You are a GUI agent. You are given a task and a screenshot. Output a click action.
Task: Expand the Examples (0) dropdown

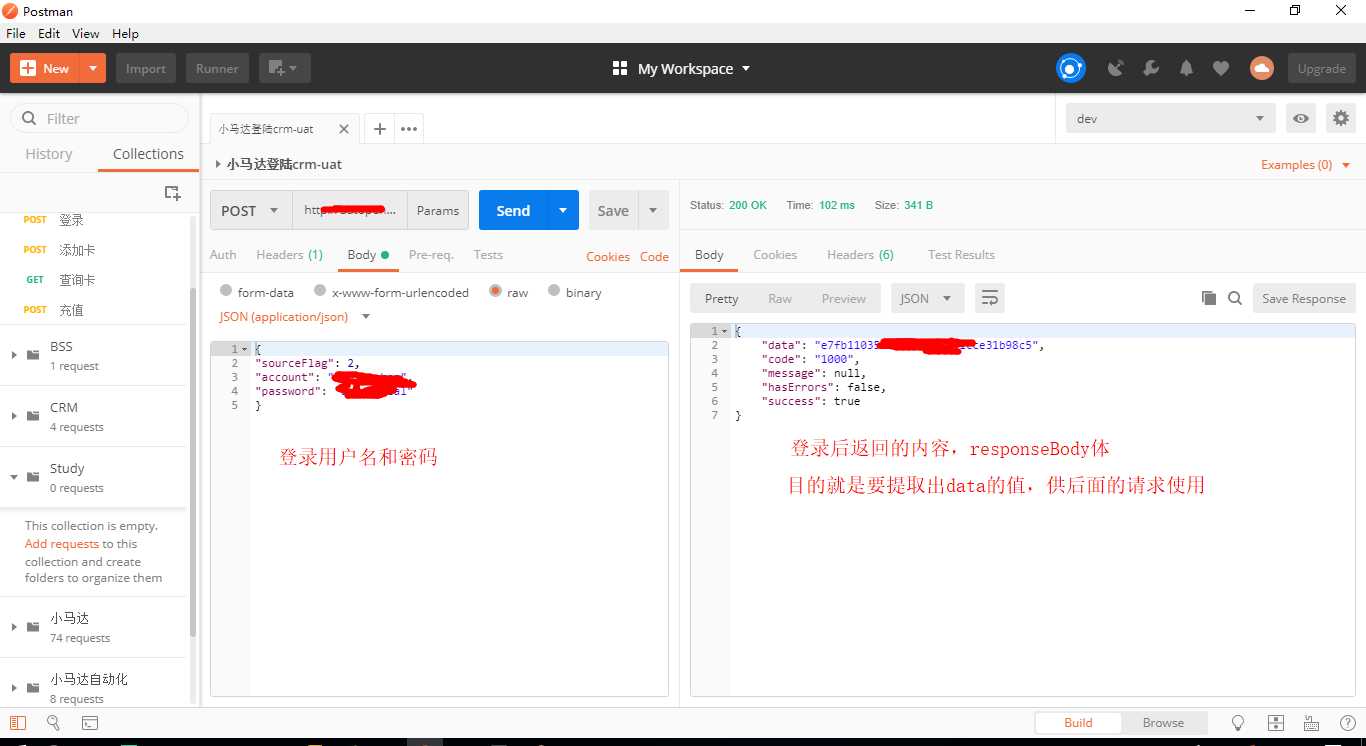(x=1305, y=164)
